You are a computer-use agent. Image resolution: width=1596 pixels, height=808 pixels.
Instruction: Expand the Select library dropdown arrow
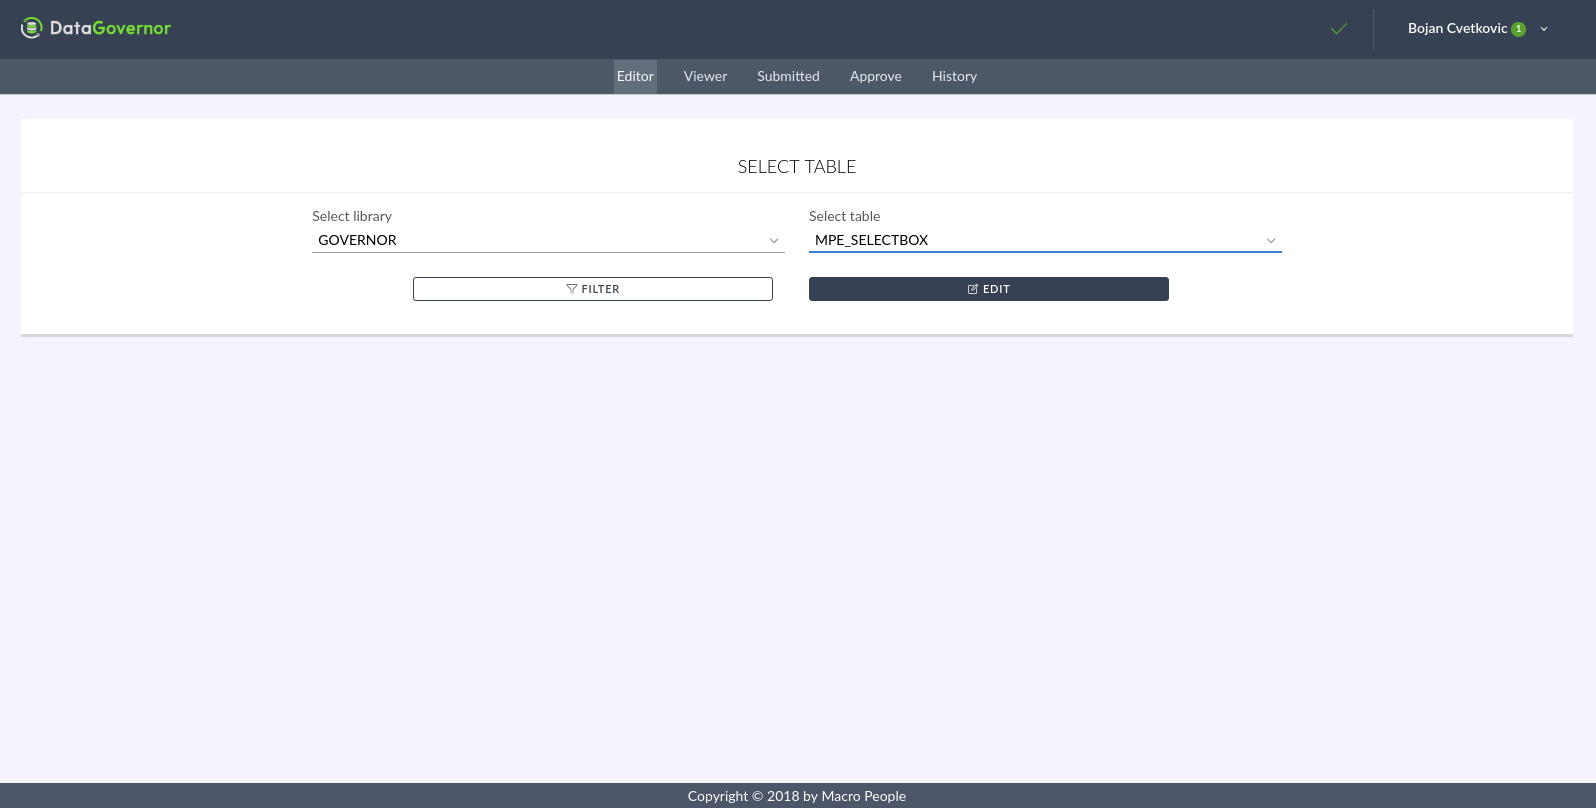click(x=773, y=241)
